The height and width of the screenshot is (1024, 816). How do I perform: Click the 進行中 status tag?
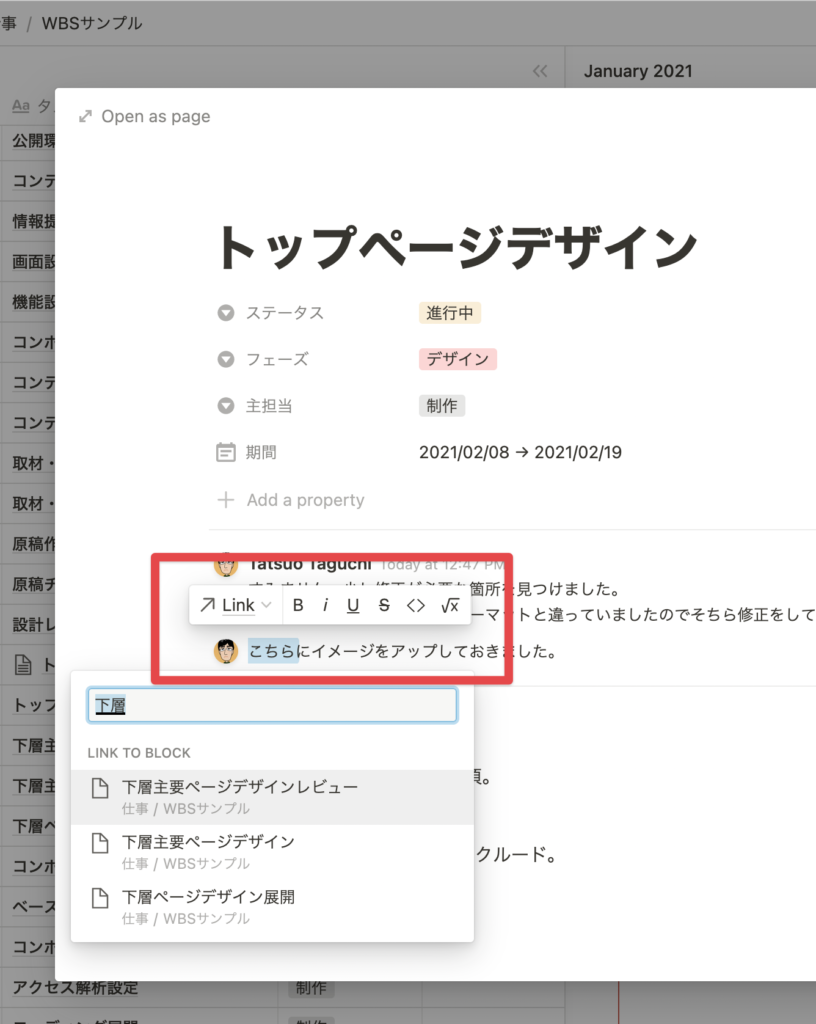(450, 313)
